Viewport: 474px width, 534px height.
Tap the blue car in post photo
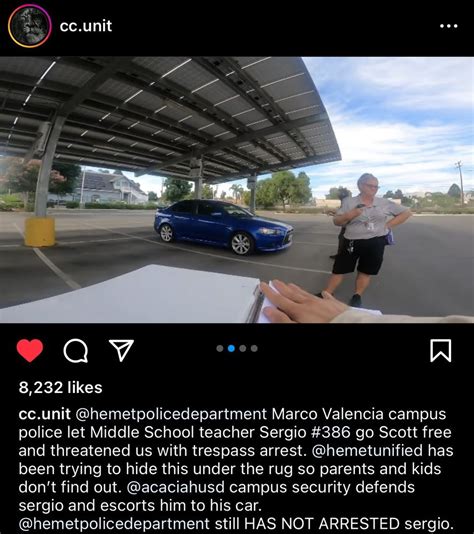(223, 226)
